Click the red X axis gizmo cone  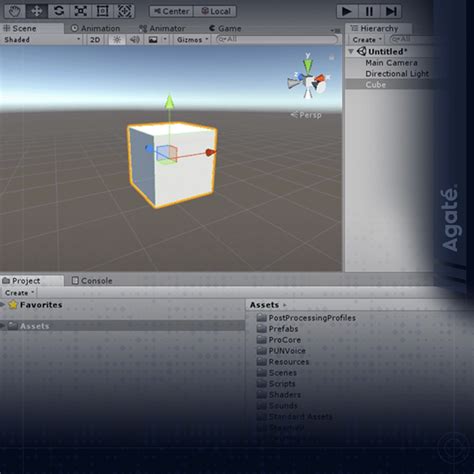pos(319,79)
